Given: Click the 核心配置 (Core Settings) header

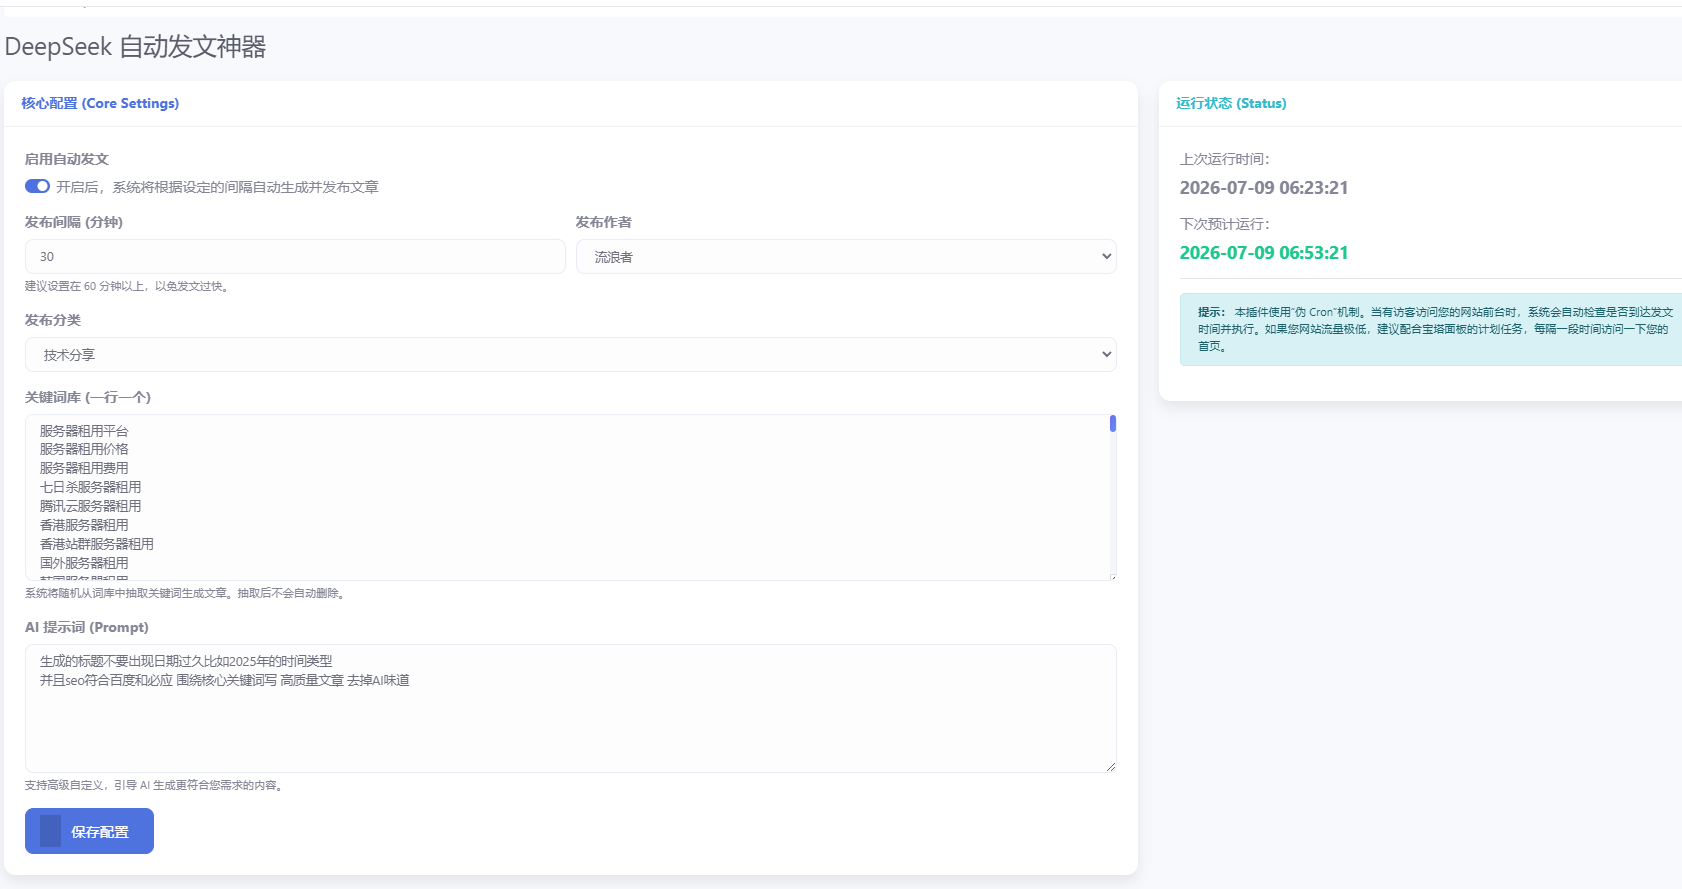Looking at the screenshot, I should point(100,103).
